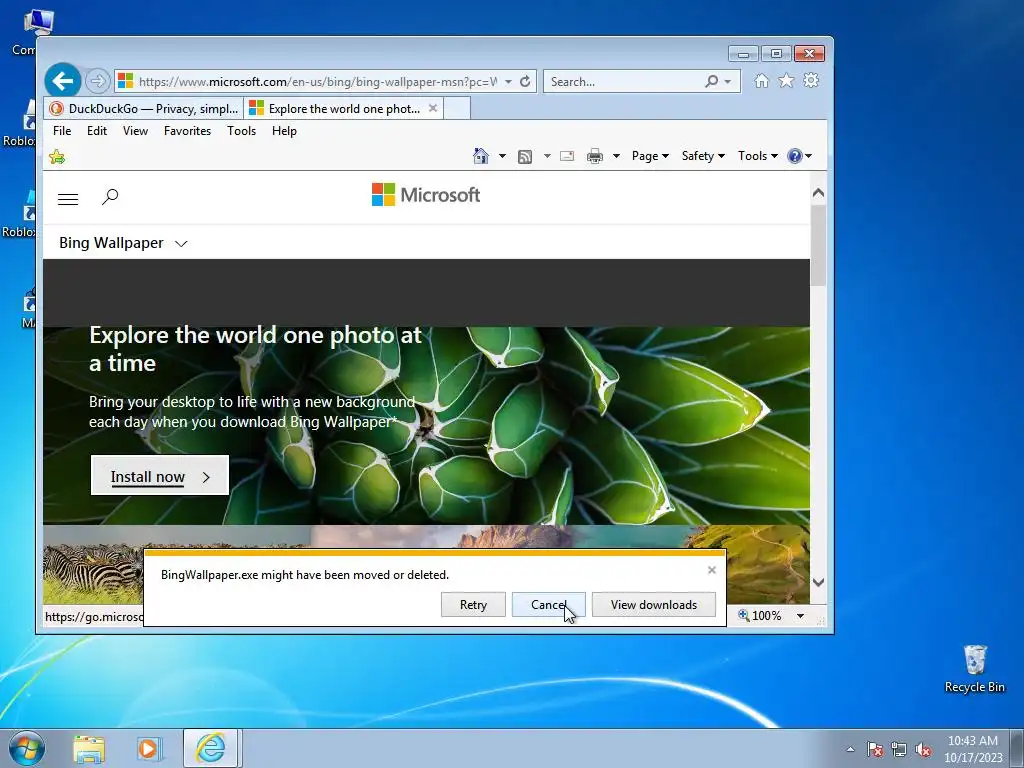Image resolution: width=1024 pixels, height=768 pixels.
Task: Open the File menu
Action: (x=62, y=131)
